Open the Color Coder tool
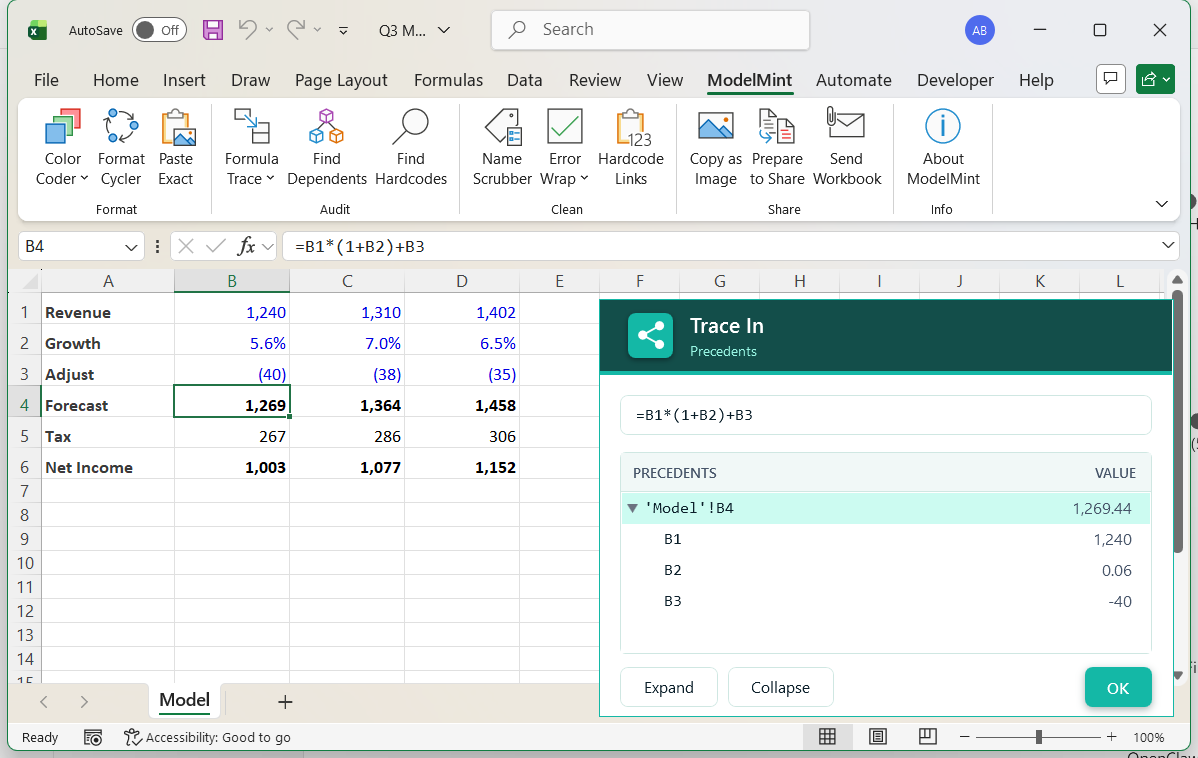1198x758 pixels. (x=62, y=148)
